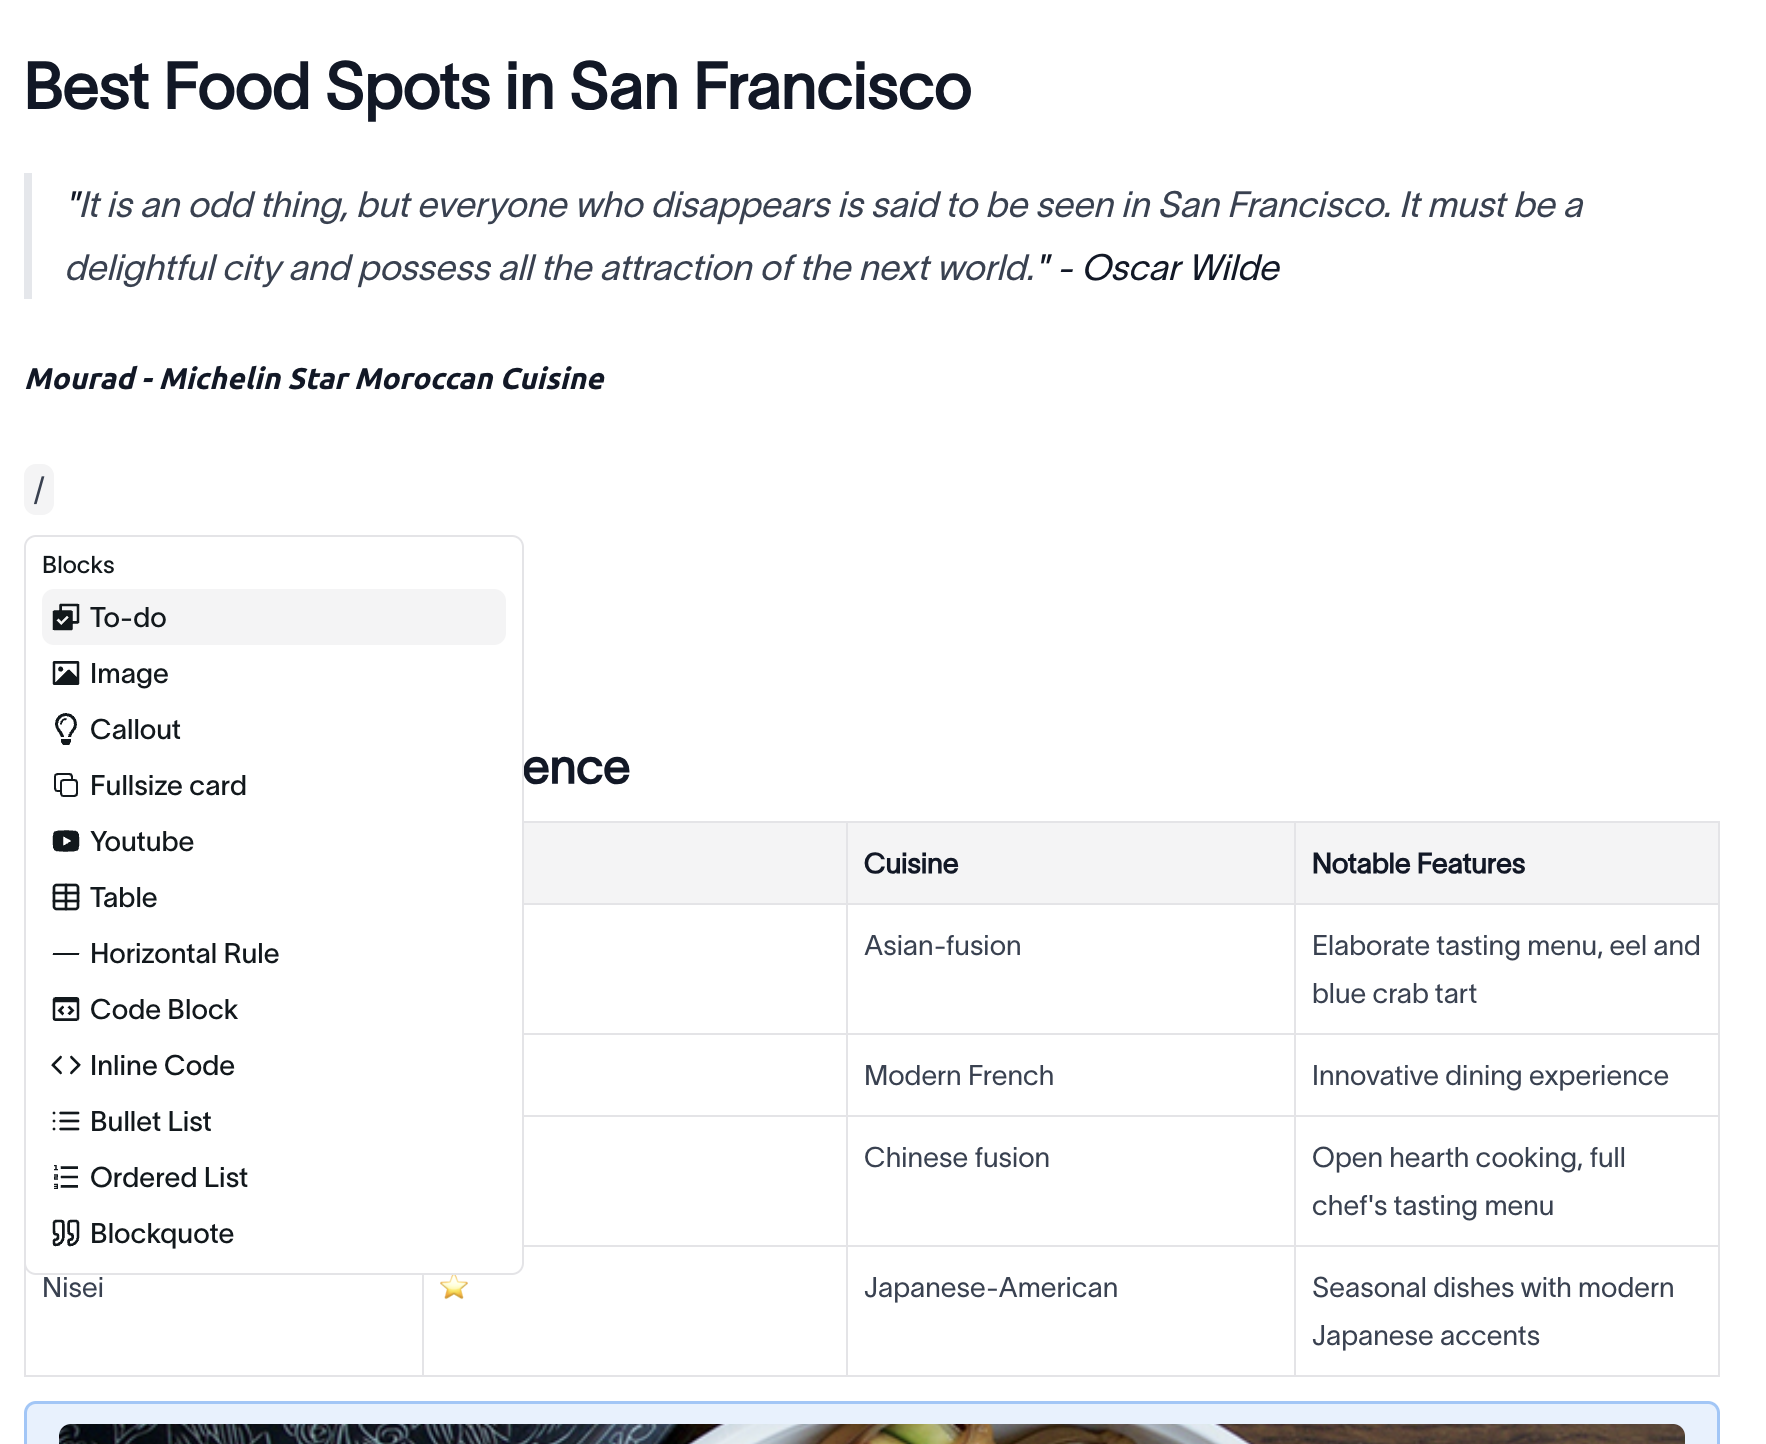Image resolution: width=1766 pixels, height=1444 pixels.
Task: Choose Bullet List from block menu
Action: coord(150,1121)
